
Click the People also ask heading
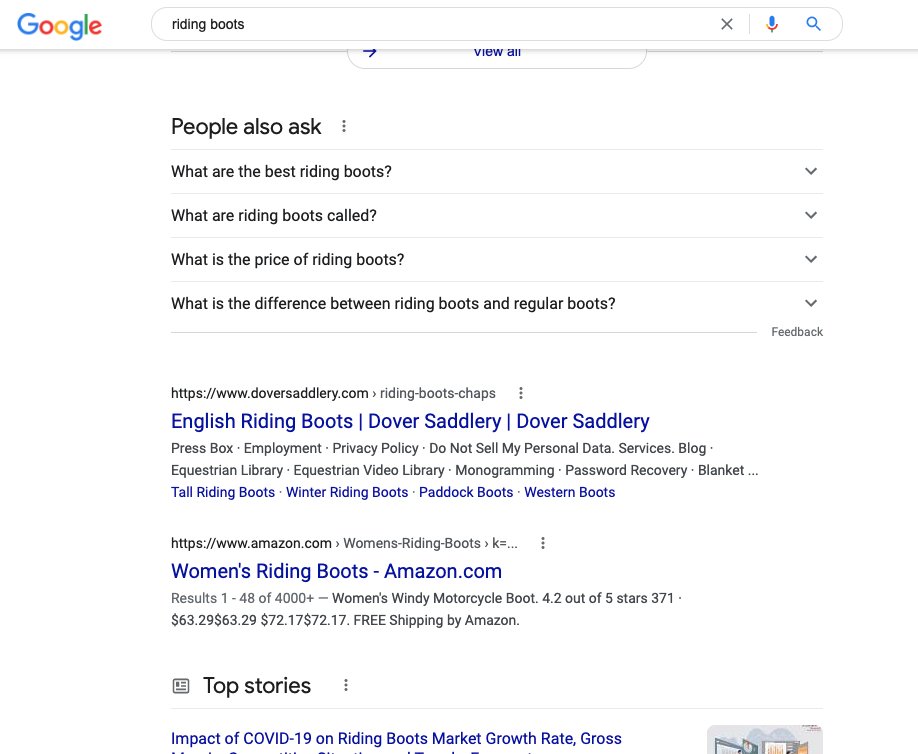click(246, 126)
